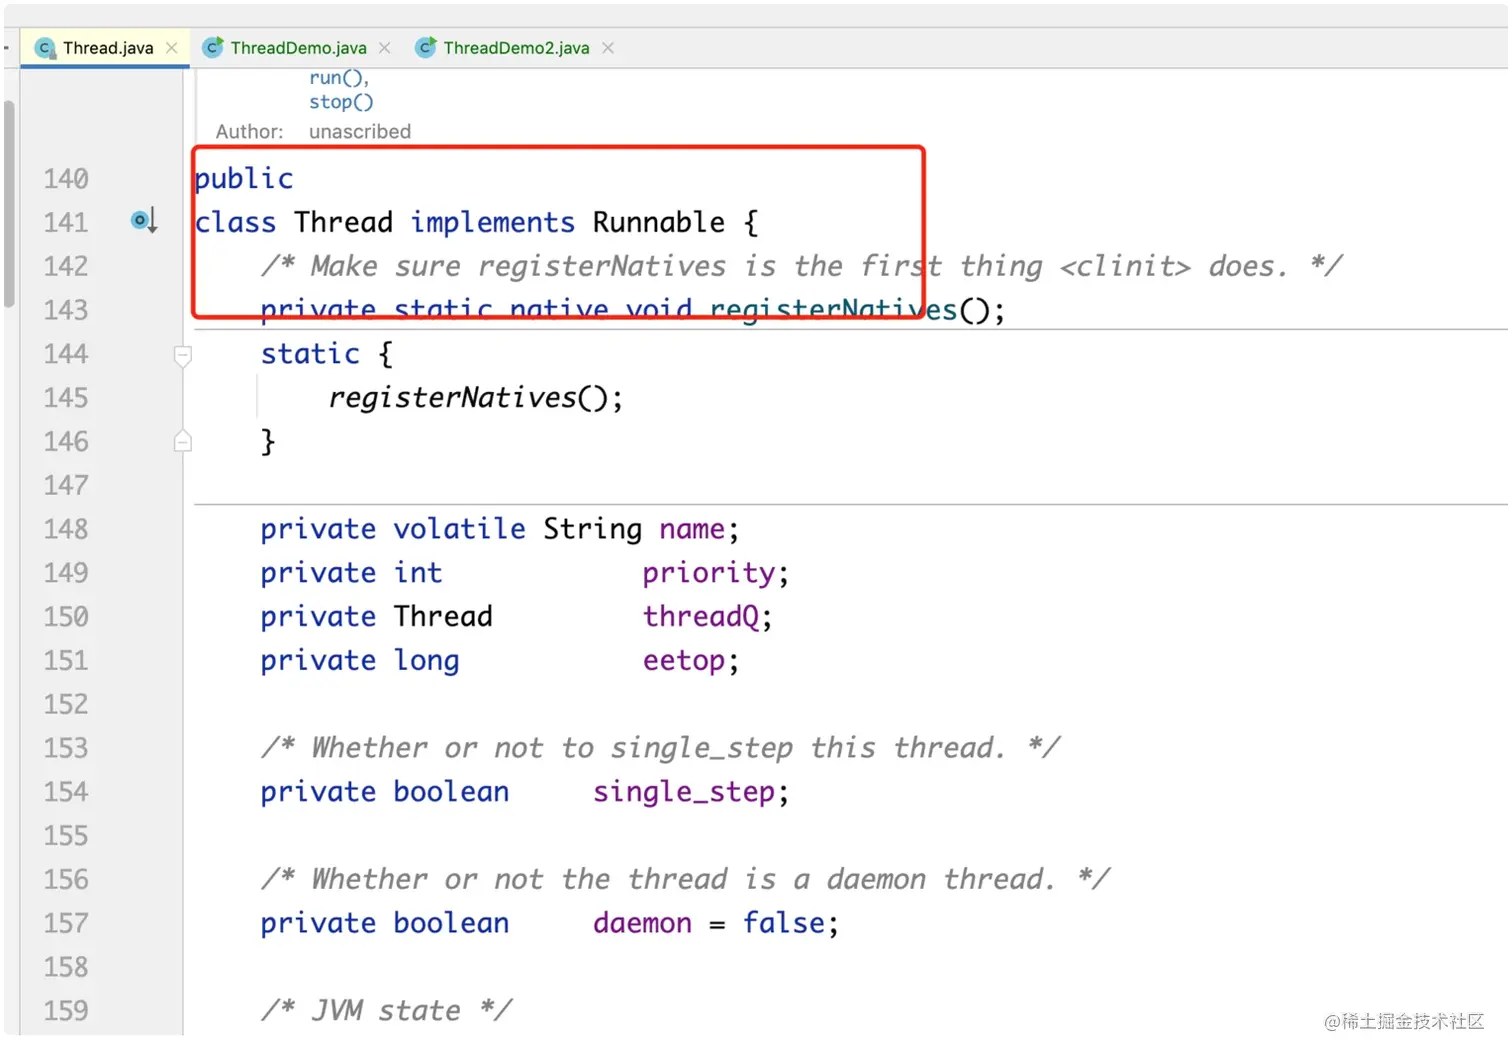Click the "volatile" keyword on line 148
The image size is (1512, 1059).
tap(459, 529)
